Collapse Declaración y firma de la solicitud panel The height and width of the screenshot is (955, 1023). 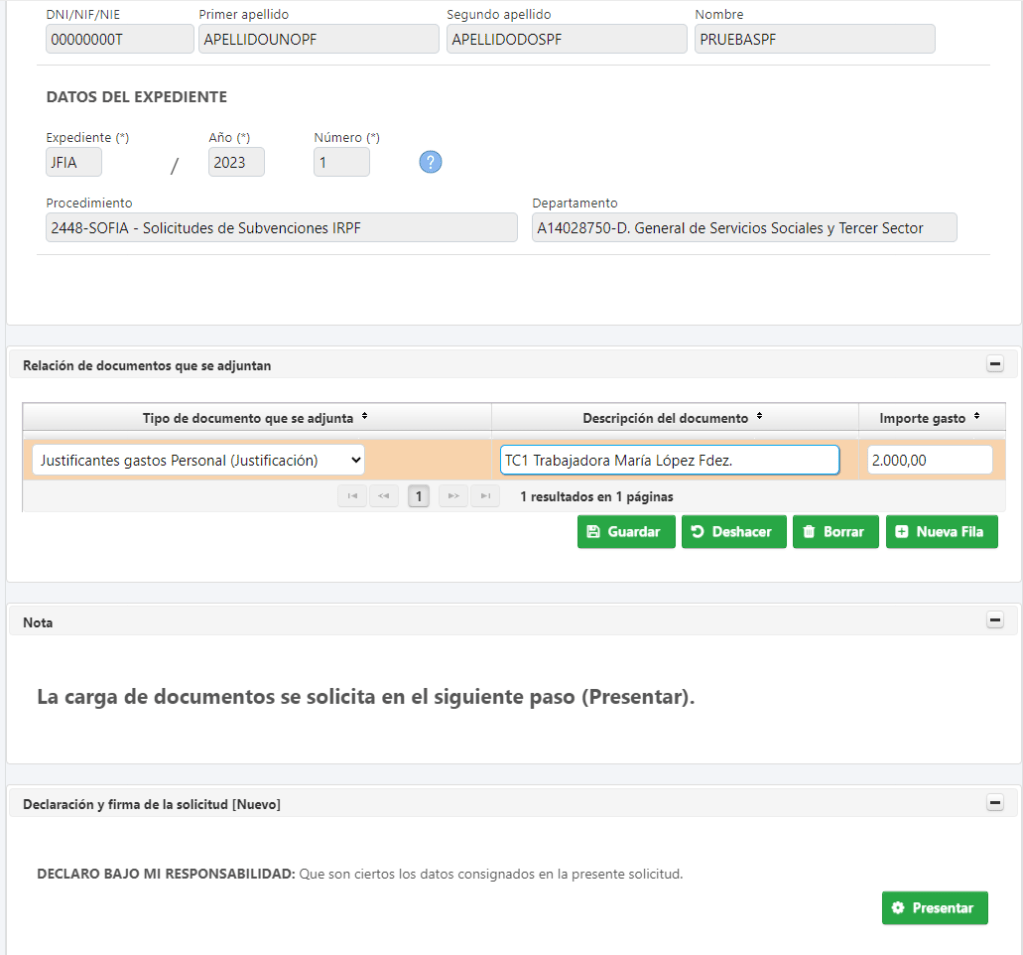[x=995, y=803]
